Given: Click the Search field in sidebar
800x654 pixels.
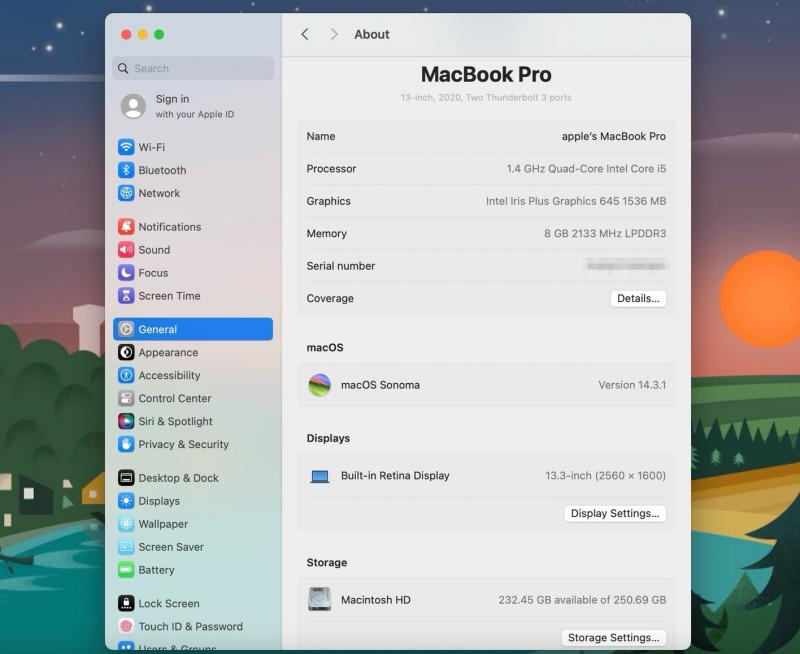Looking at the screenshot, I should 193,68.
